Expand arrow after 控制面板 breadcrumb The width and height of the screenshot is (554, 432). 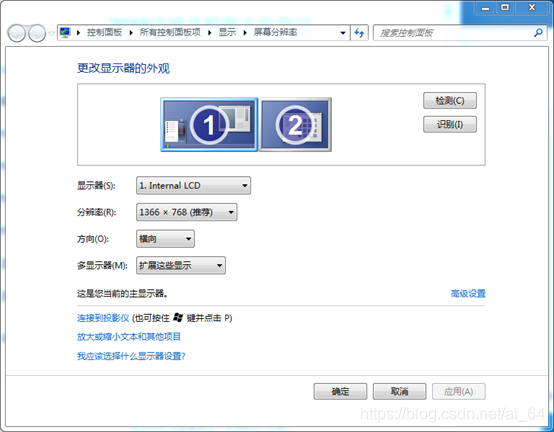pos(131,33)
